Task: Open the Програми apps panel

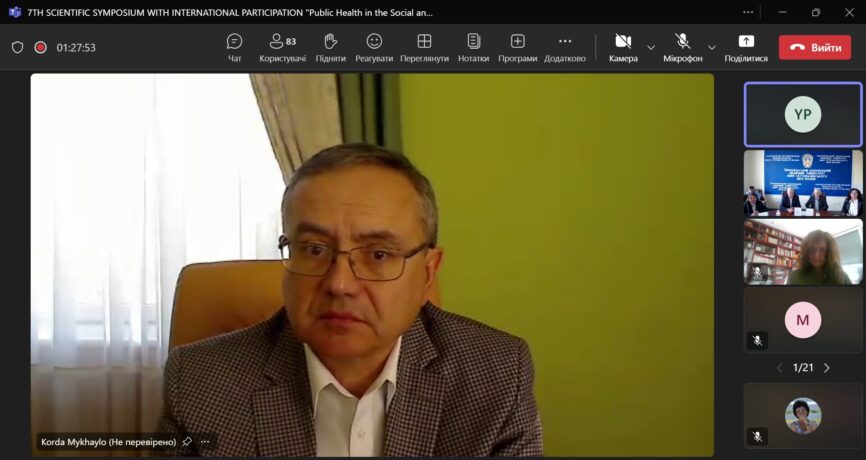Action: pyautogui.click(x=517, y=46)
